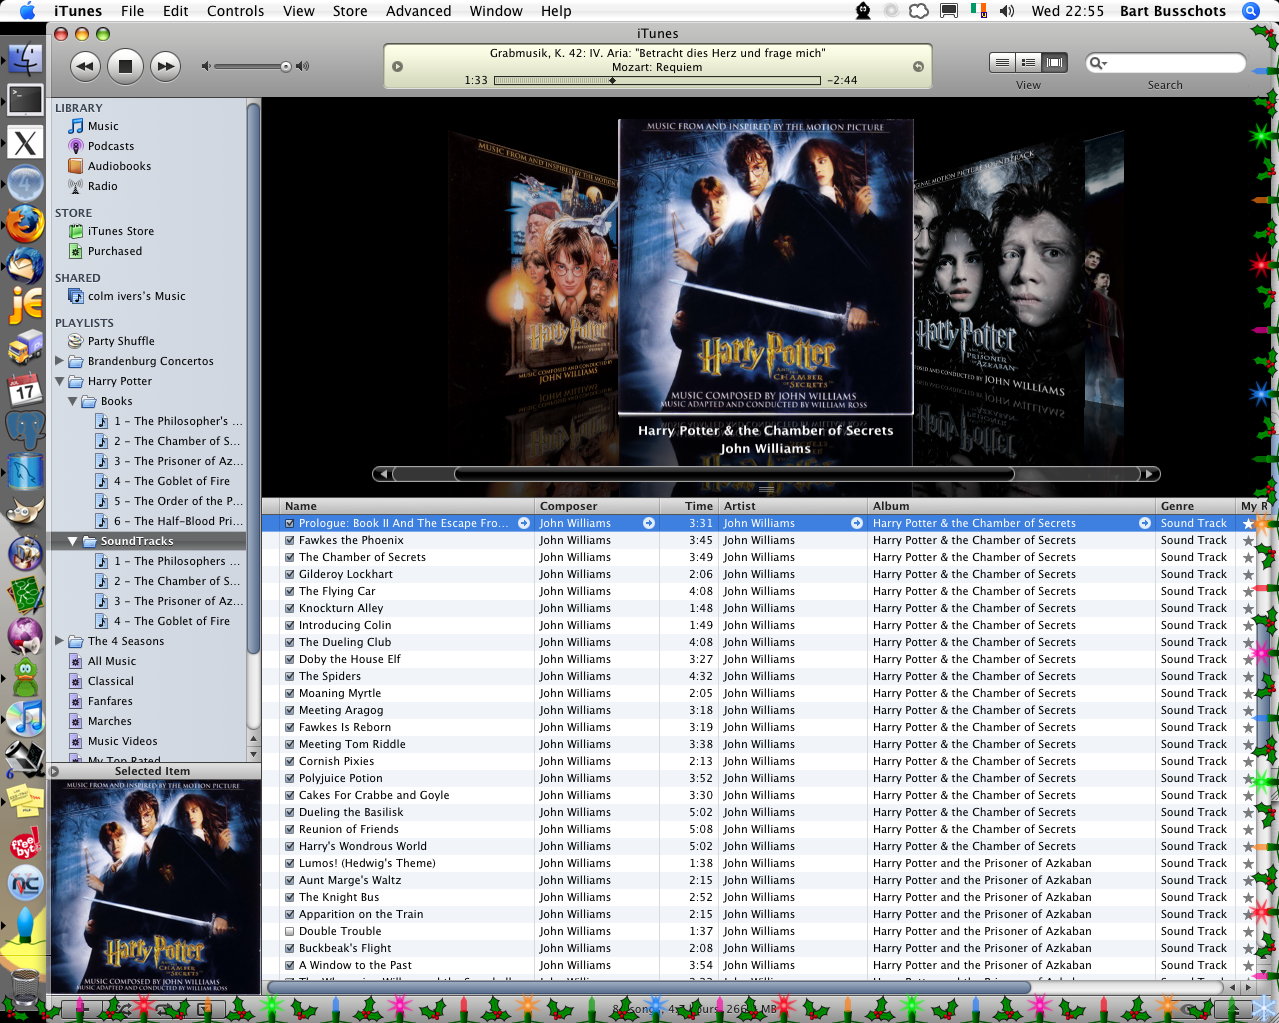Open Finder from the Dock
1279x1023 pixels.
click(x=25, y=58)
